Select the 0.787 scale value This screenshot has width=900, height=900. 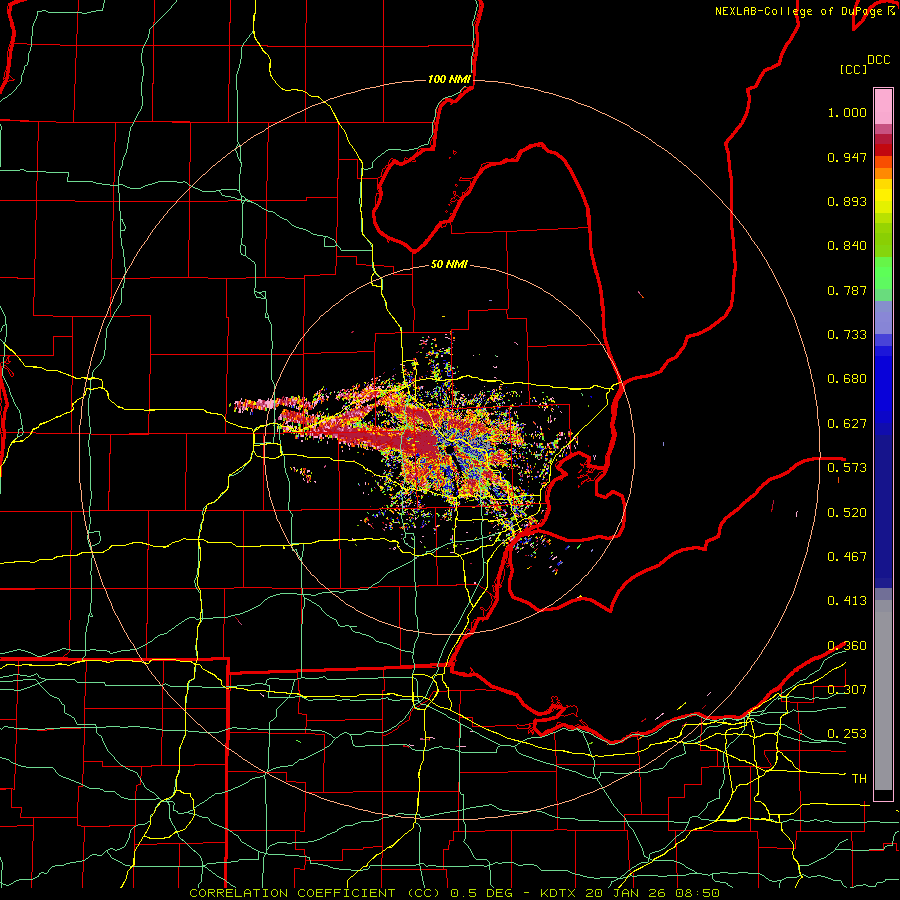(x=847, y=290)
